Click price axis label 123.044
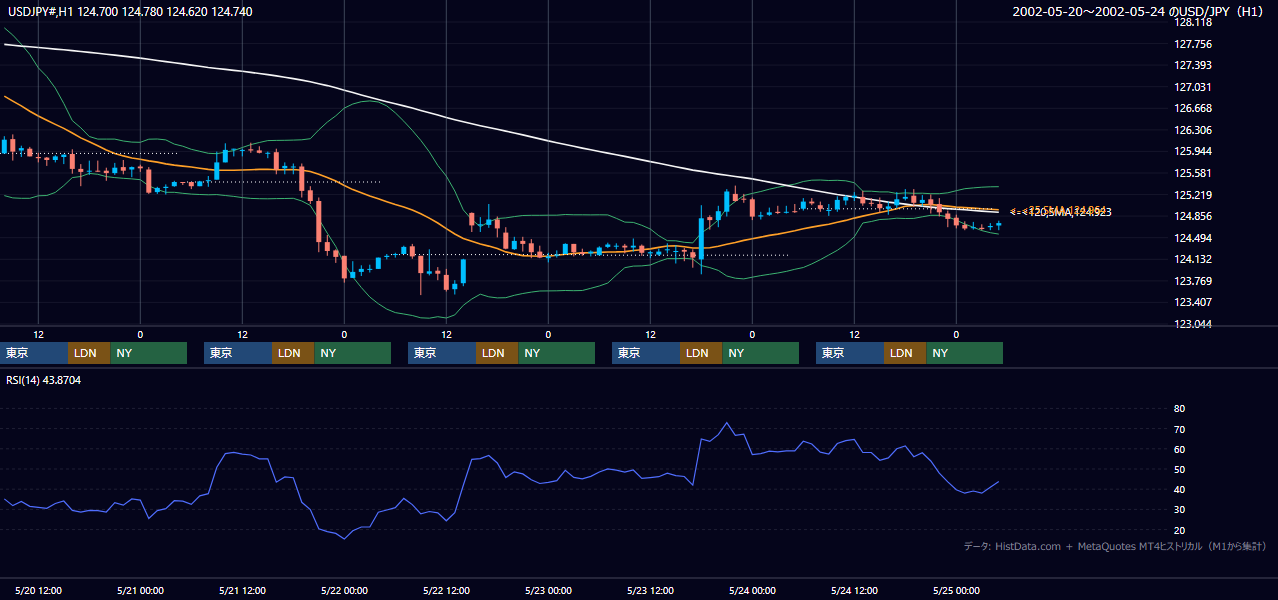The image size is (1278, 600). pos(1193,324)
